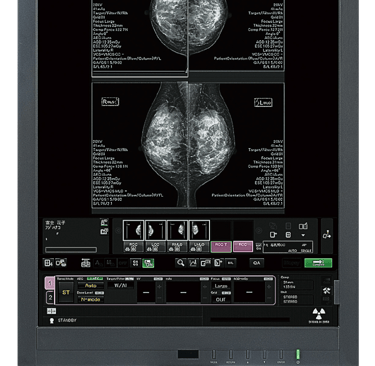
Task: Open the LCC second image thumbnail
Action: [x=155, y=230]
